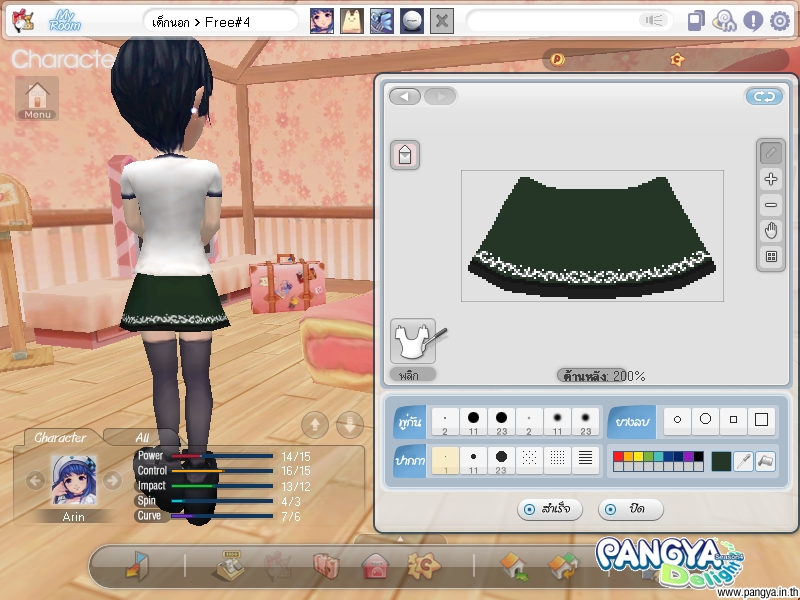Select pen size 23
The image size is (800, 600).
click(502, 461)
